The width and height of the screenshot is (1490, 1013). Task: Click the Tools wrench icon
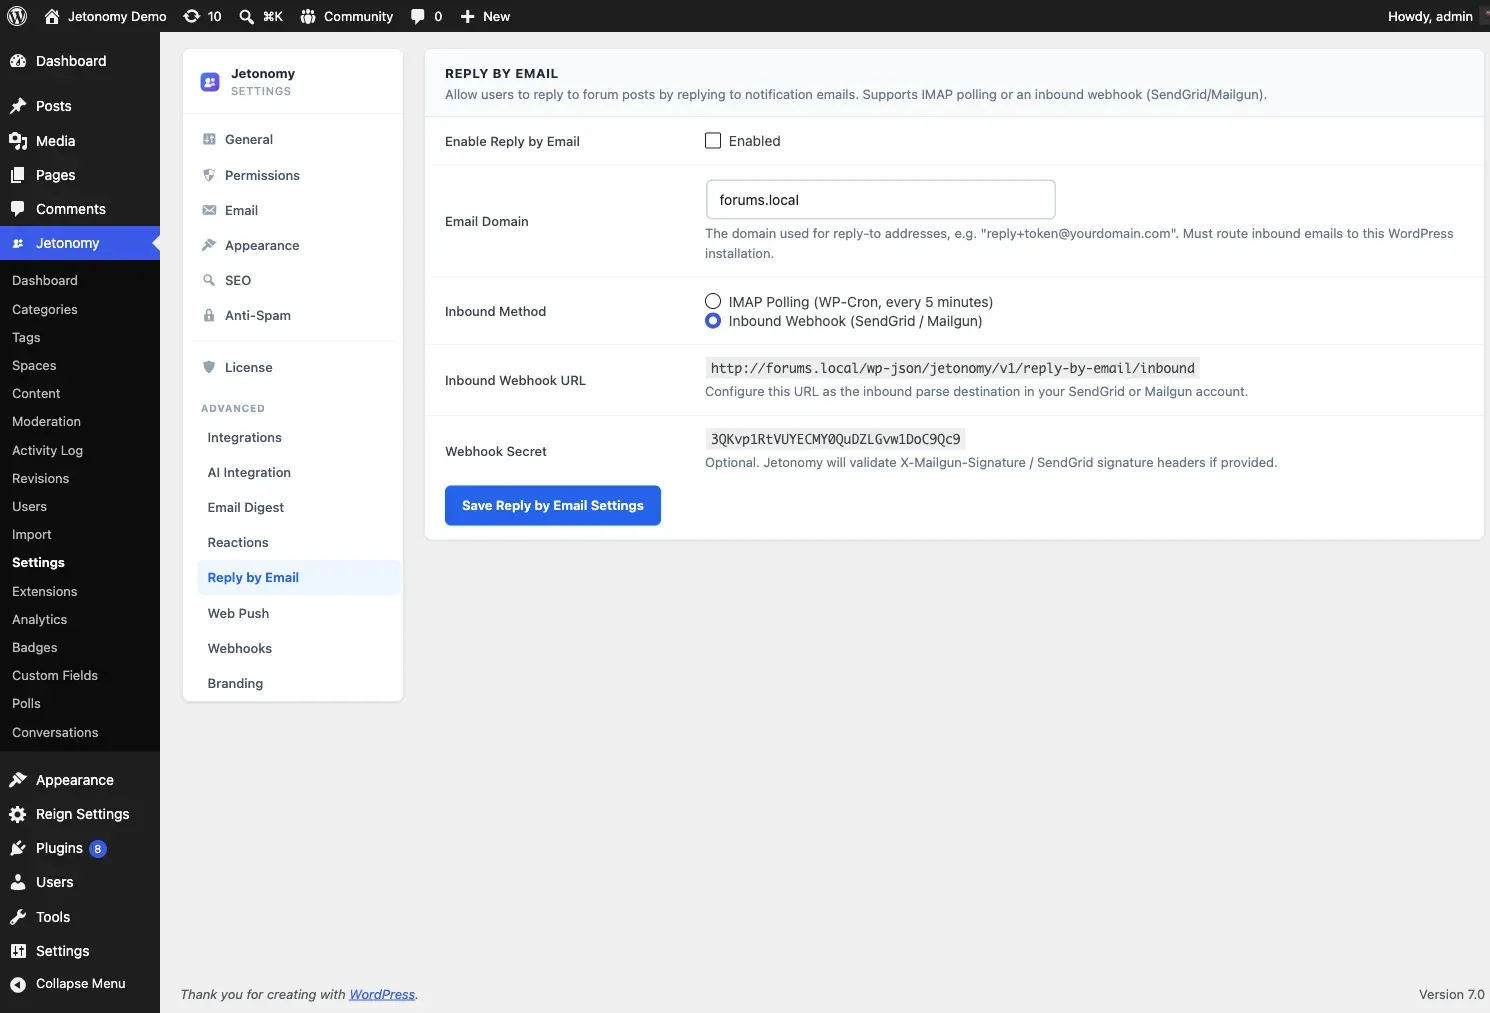click(18, 917)
